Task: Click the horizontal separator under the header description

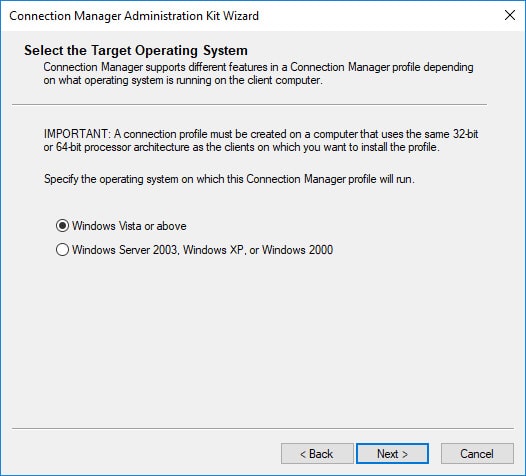Action: [249, 105]
